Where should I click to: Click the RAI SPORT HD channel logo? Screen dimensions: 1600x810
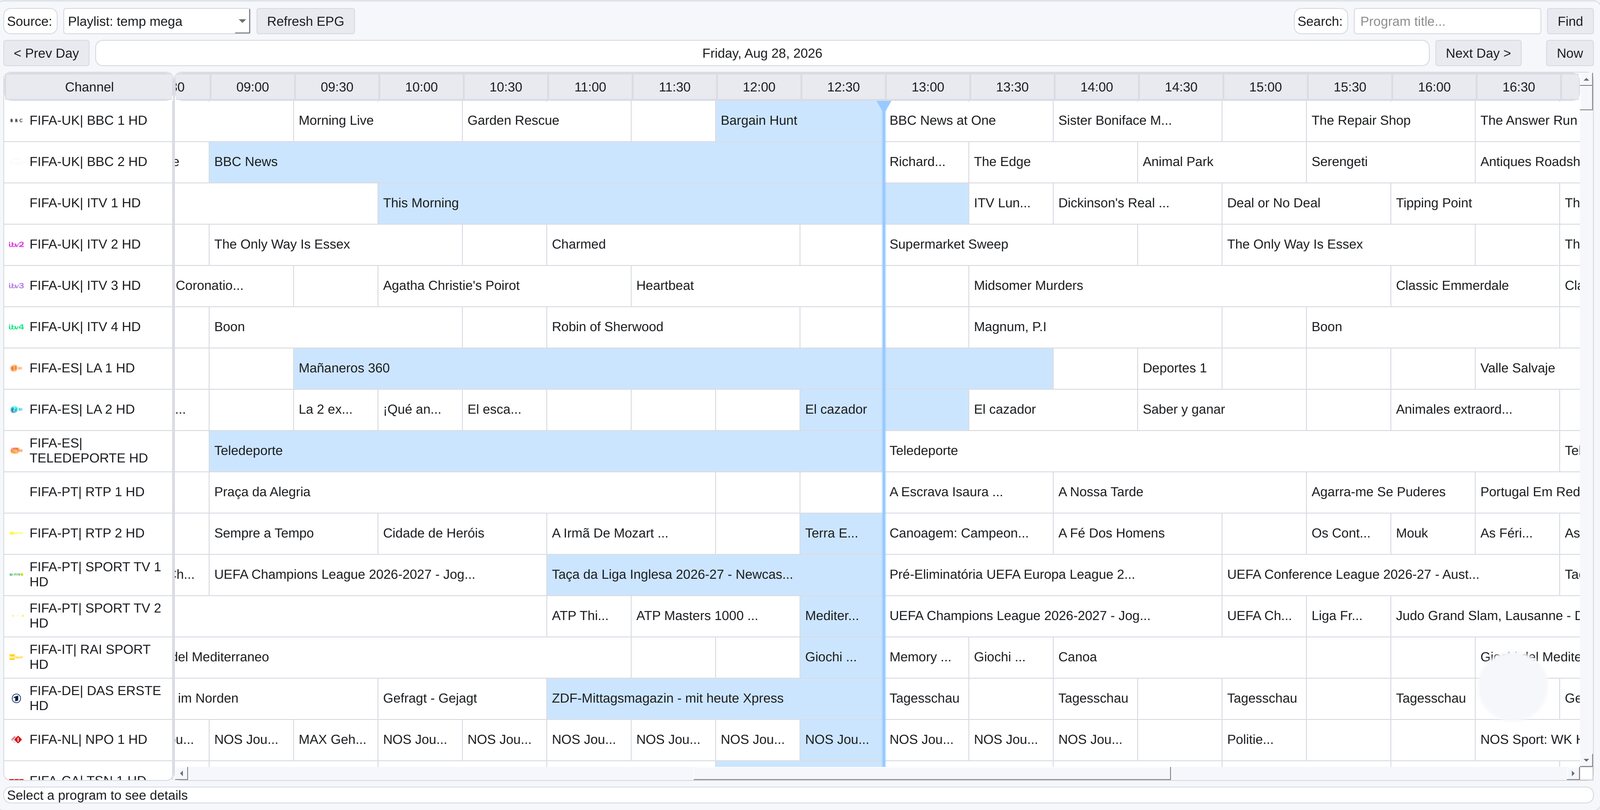click(16, 657)
